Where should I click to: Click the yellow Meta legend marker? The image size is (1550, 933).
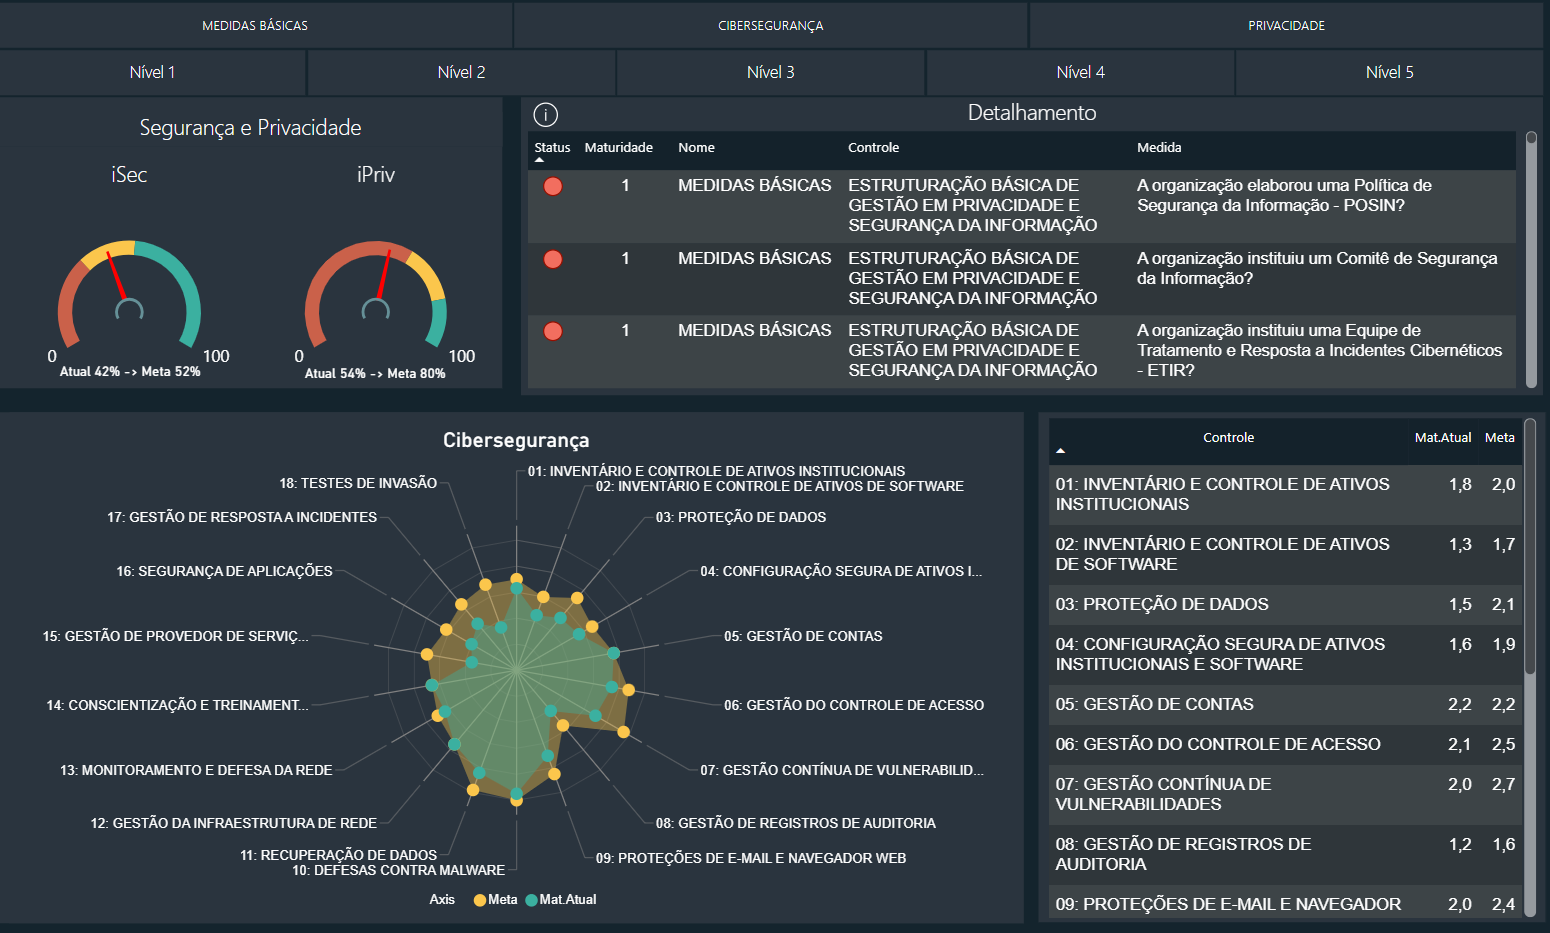[x=480, y=900]
